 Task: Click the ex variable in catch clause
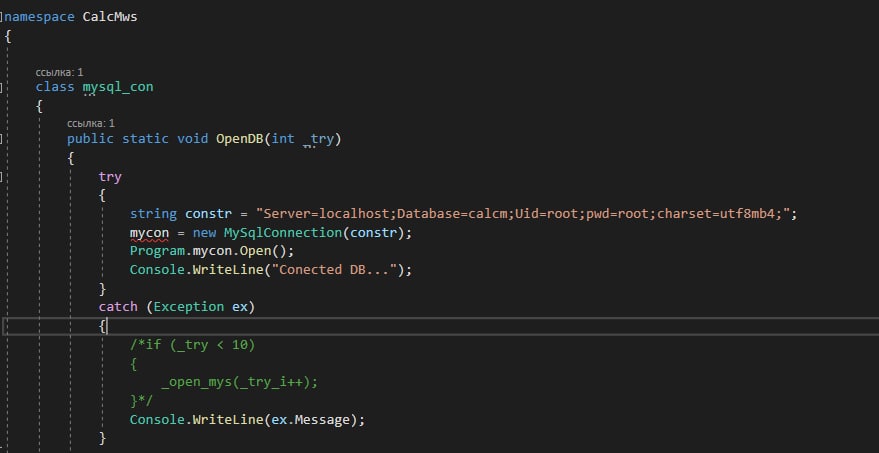click(x=239, y=307)
